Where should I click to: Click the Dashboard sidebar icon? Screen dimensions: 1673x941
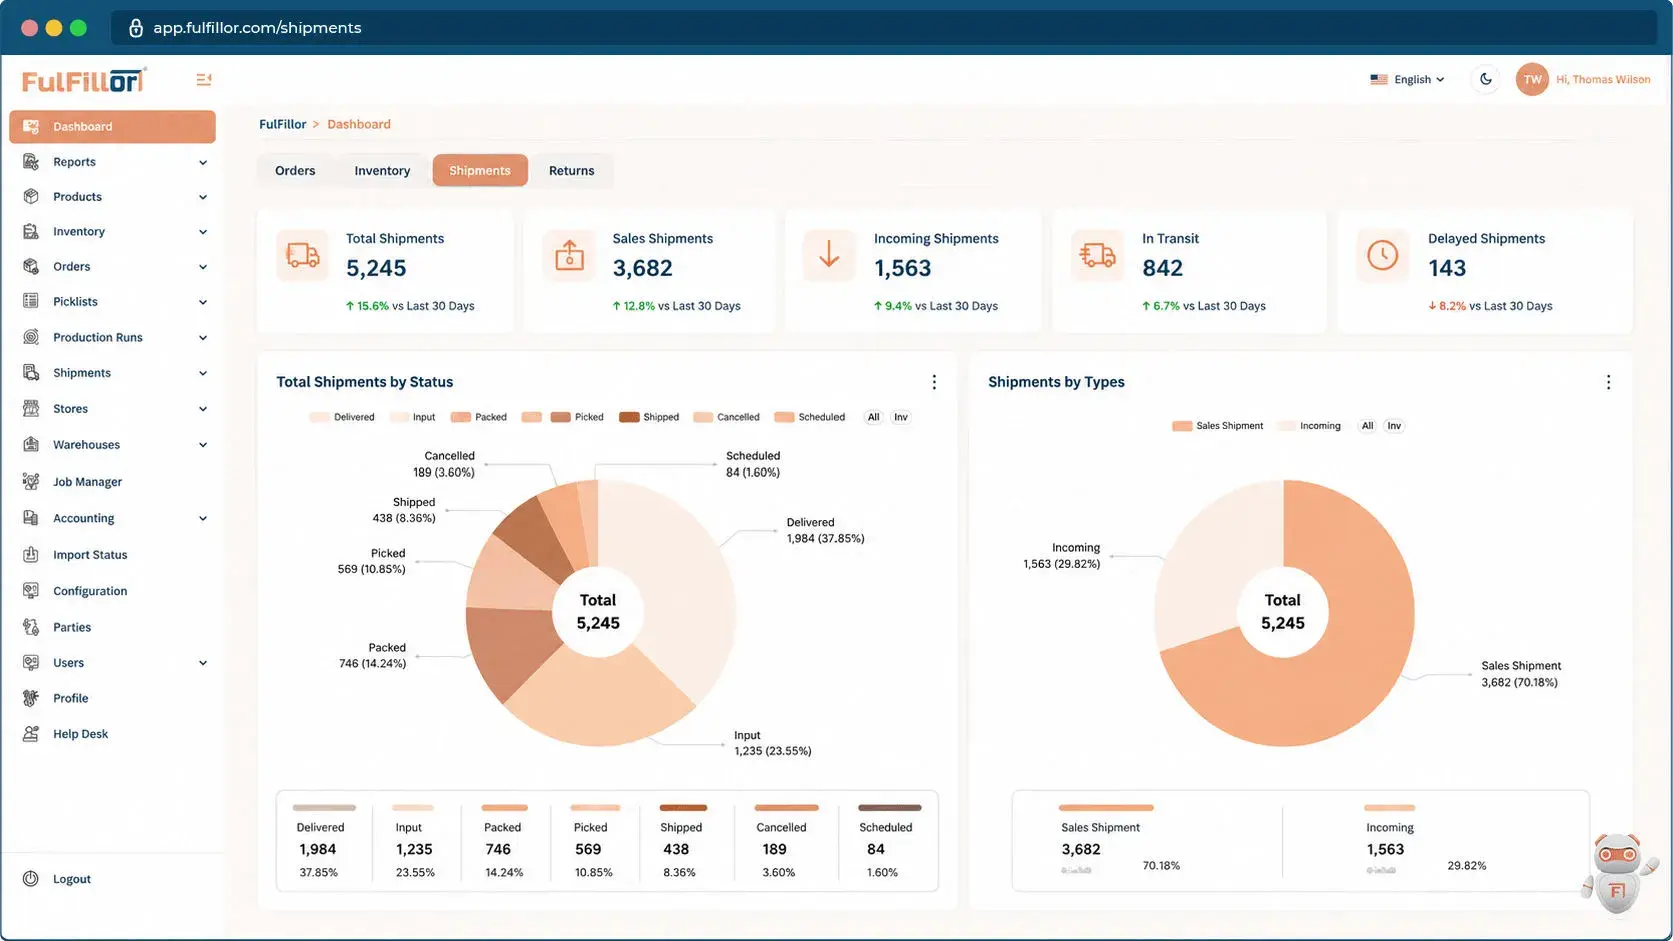[31, 127]
